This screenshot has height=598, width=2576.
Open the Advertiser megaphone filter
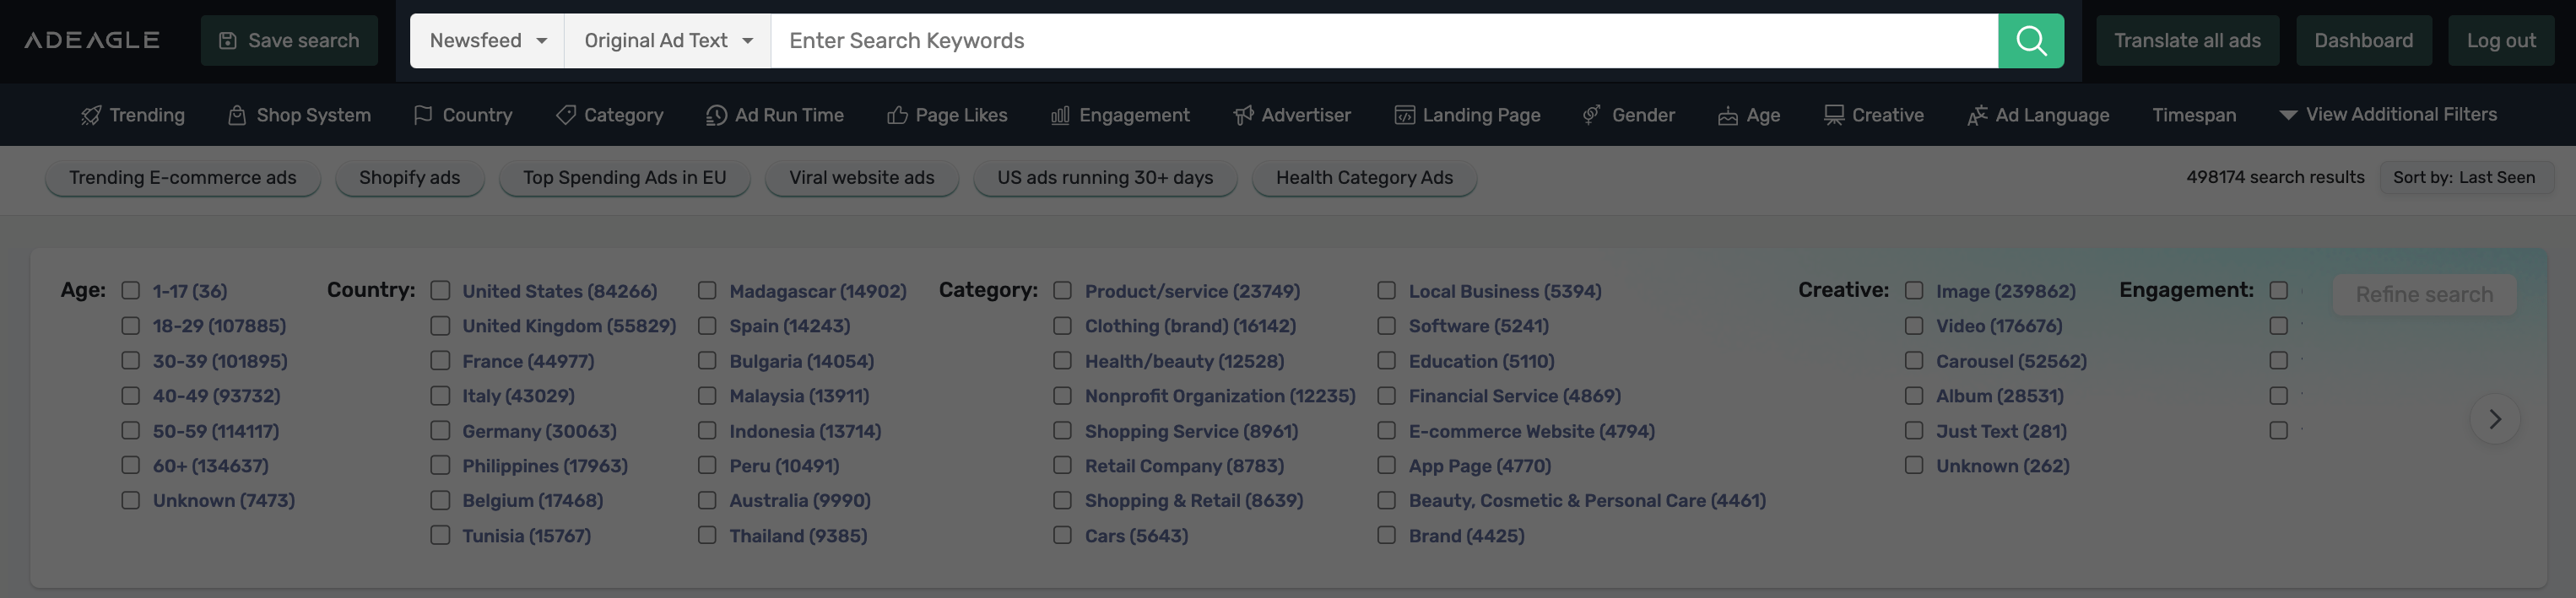pos(1292,115)
